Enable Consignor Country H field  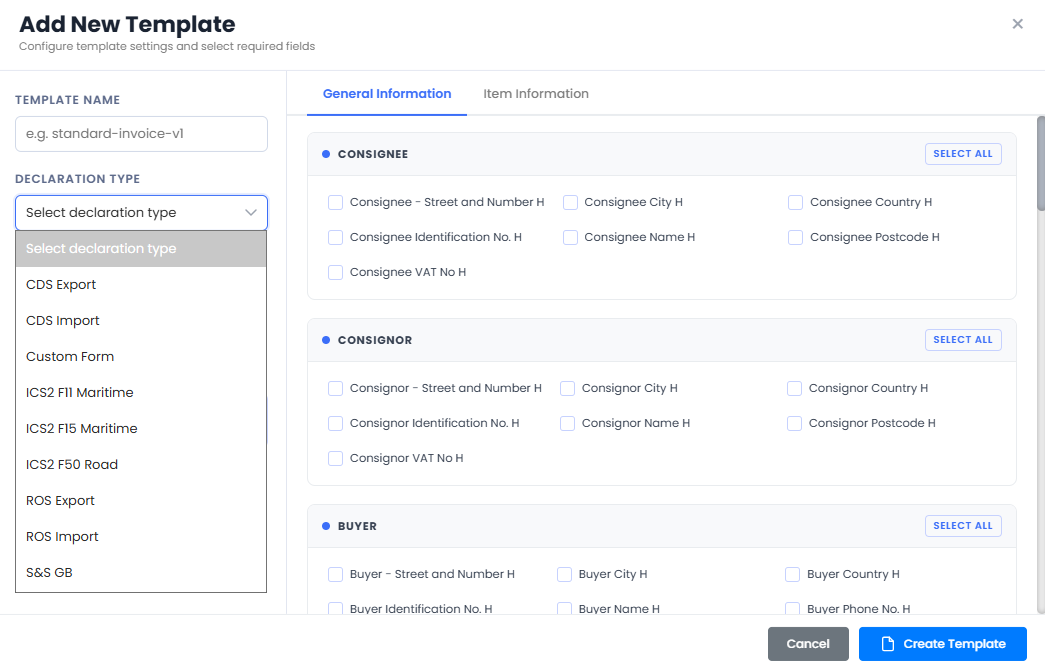794,388
